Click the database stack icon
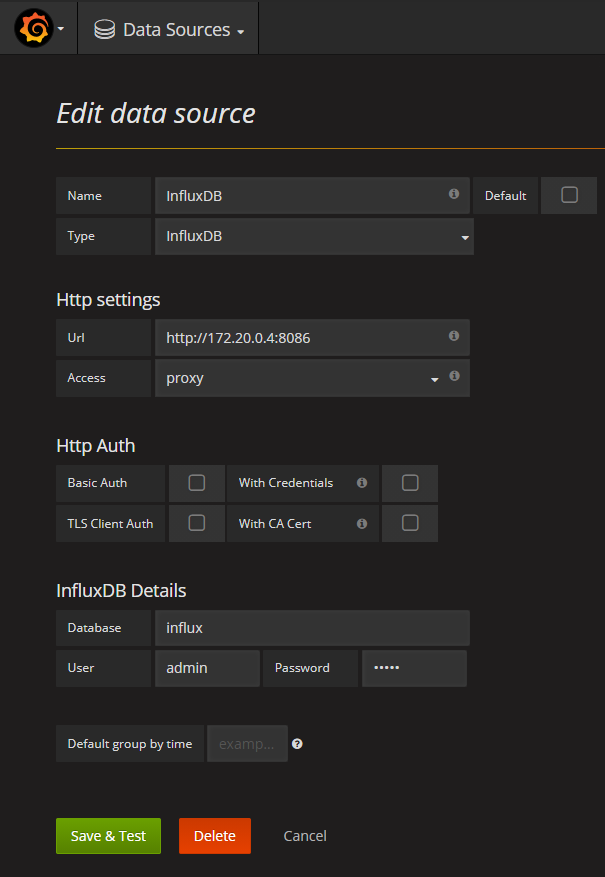This screenshot has height=877, width=605. tap(105, 30)
